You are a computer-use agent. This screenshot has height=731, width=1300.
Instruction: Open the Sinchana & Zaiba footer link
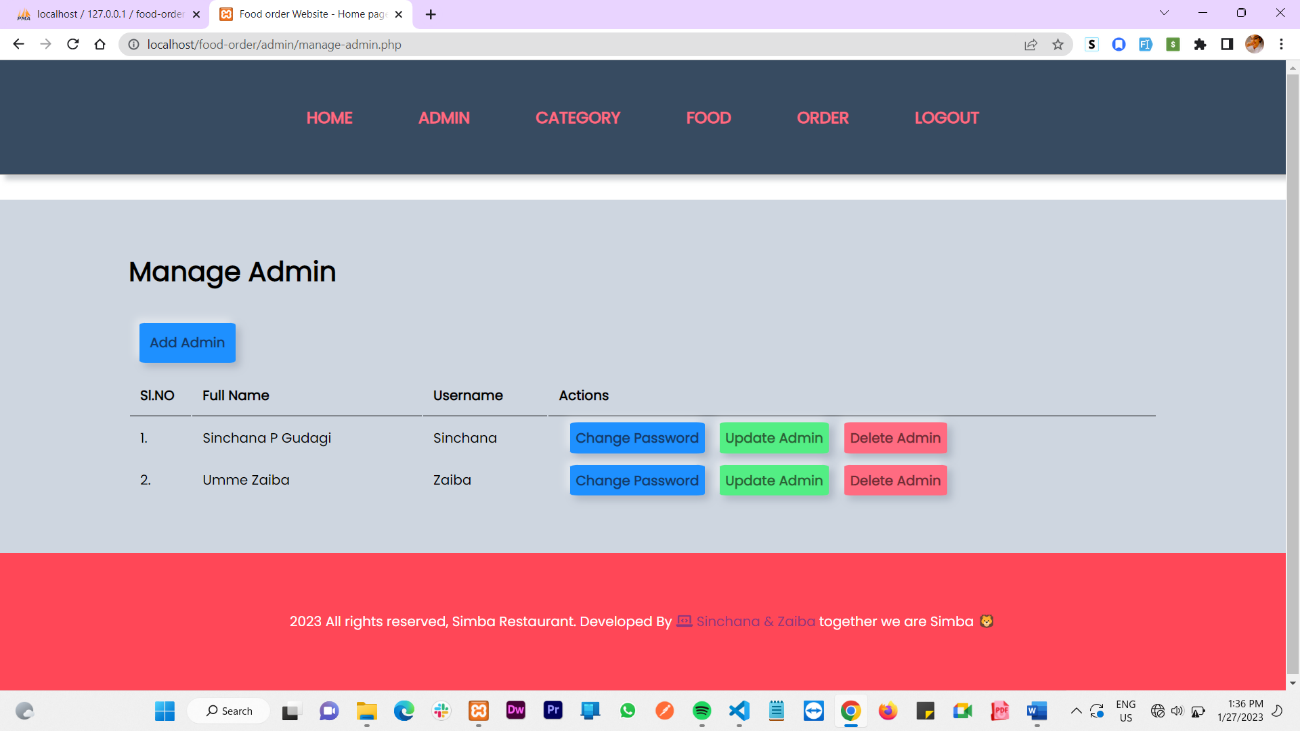coord(753,621)
